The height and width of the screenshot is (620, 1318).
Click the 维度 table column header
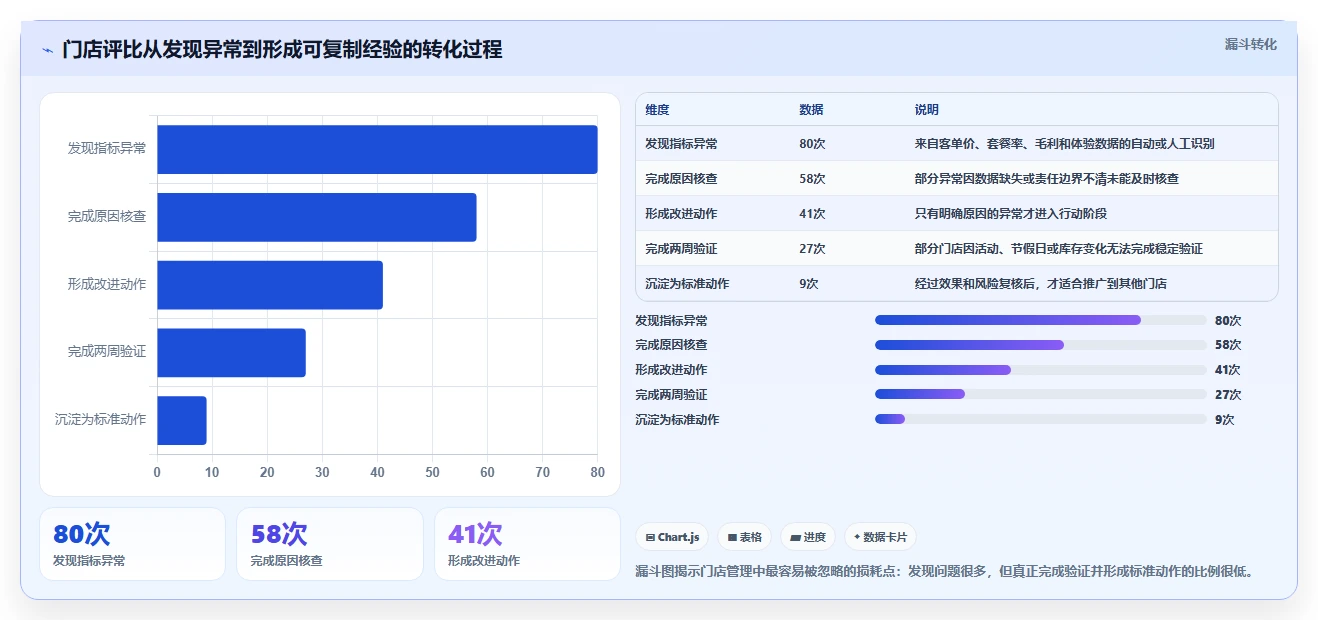click(x=657, y=110)
